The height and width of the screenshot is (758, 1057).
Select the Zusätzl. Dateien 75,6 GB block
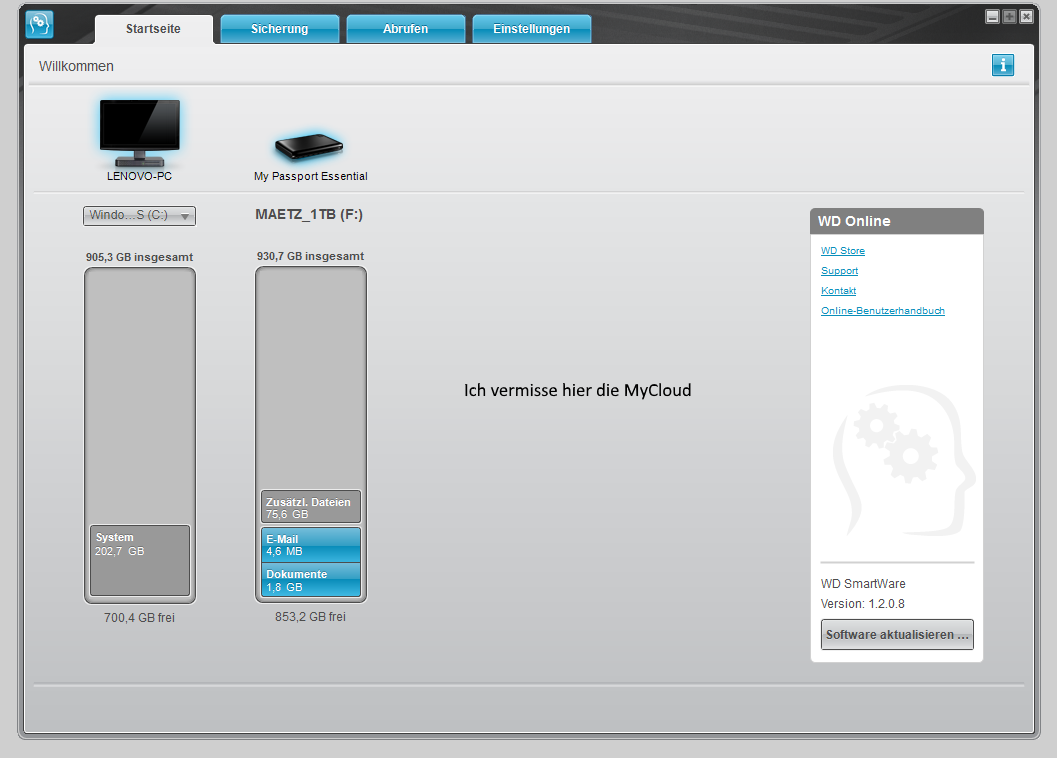click(x=311, y=507)
